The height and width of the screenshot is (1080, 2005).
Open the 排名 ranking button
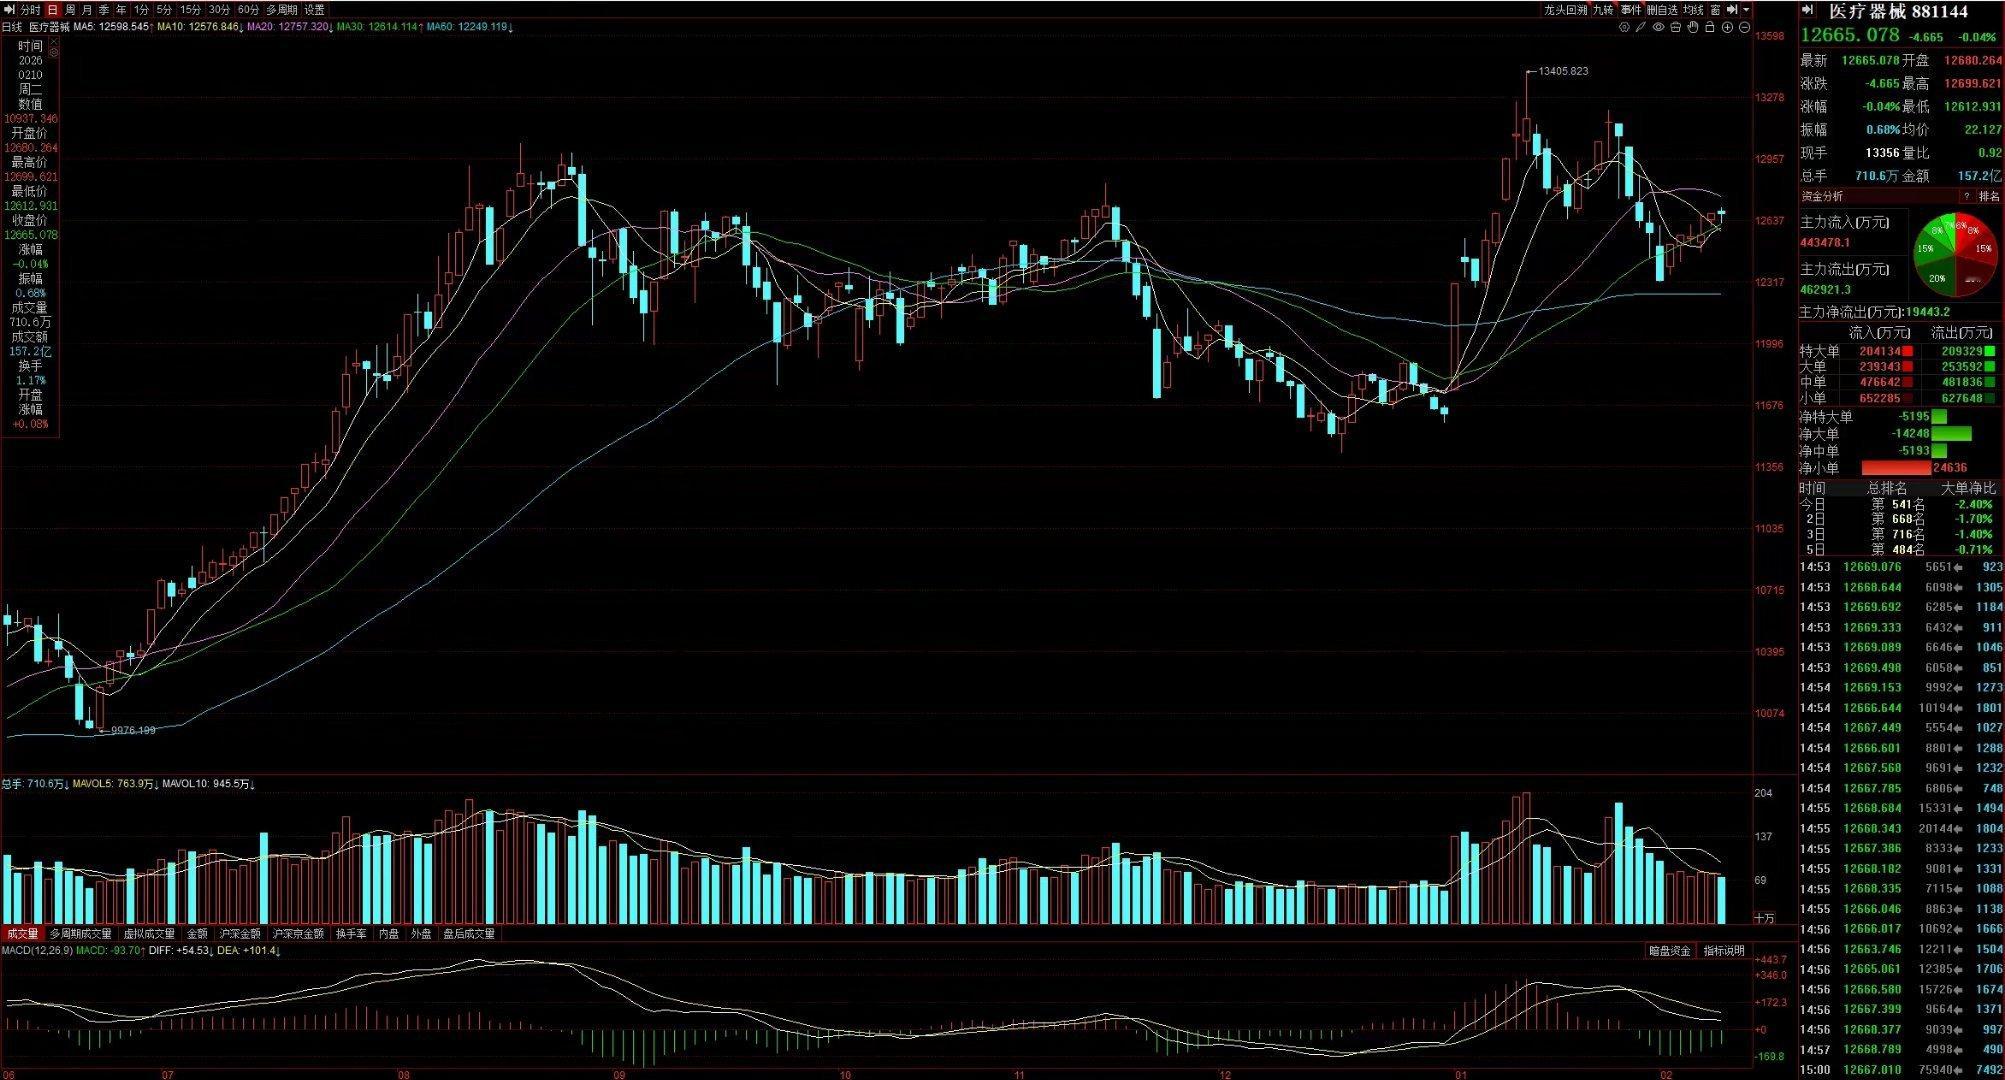tap(1989, 197)
